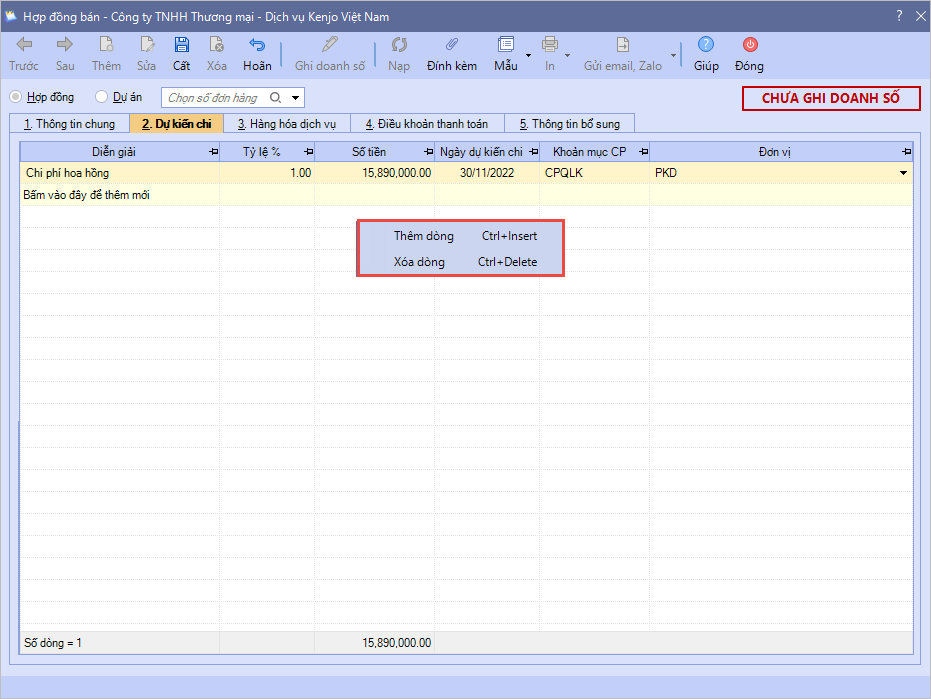Pin the Diễn giải column
931x699 pixels.
tap(213, 152)
